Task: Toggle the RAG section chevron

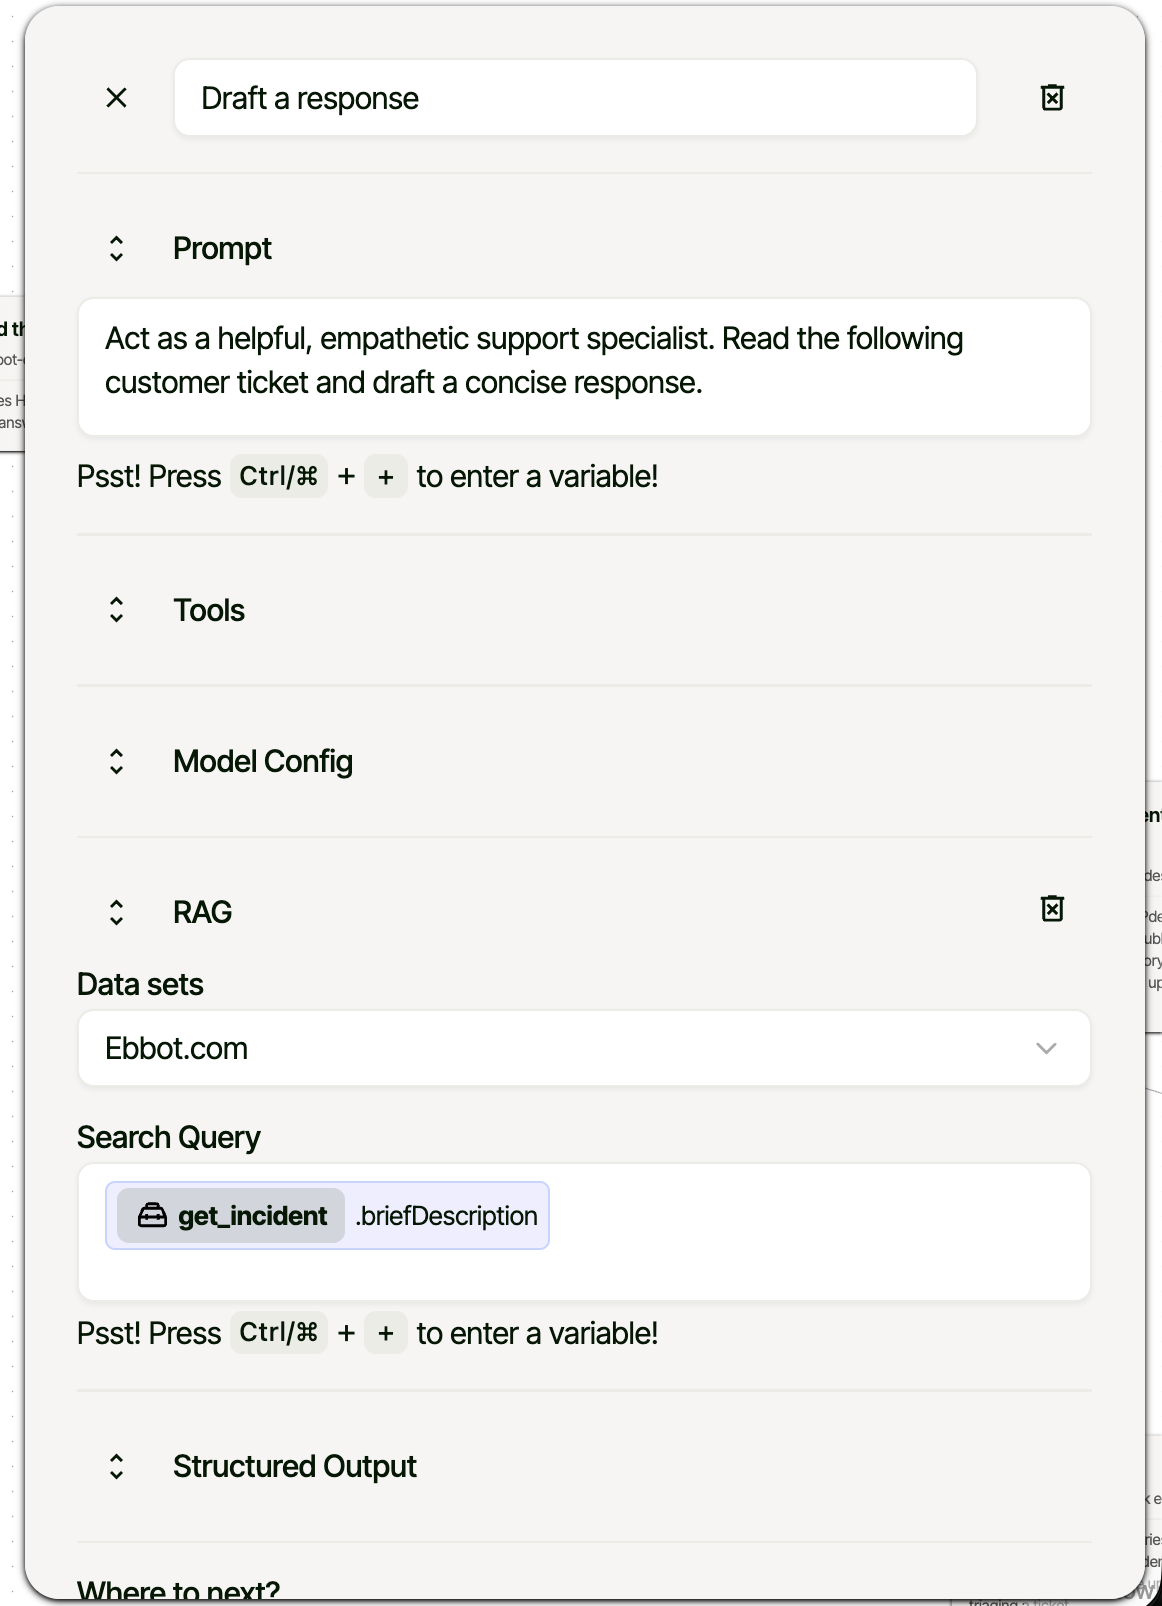Action: click(x=117, y=912)
